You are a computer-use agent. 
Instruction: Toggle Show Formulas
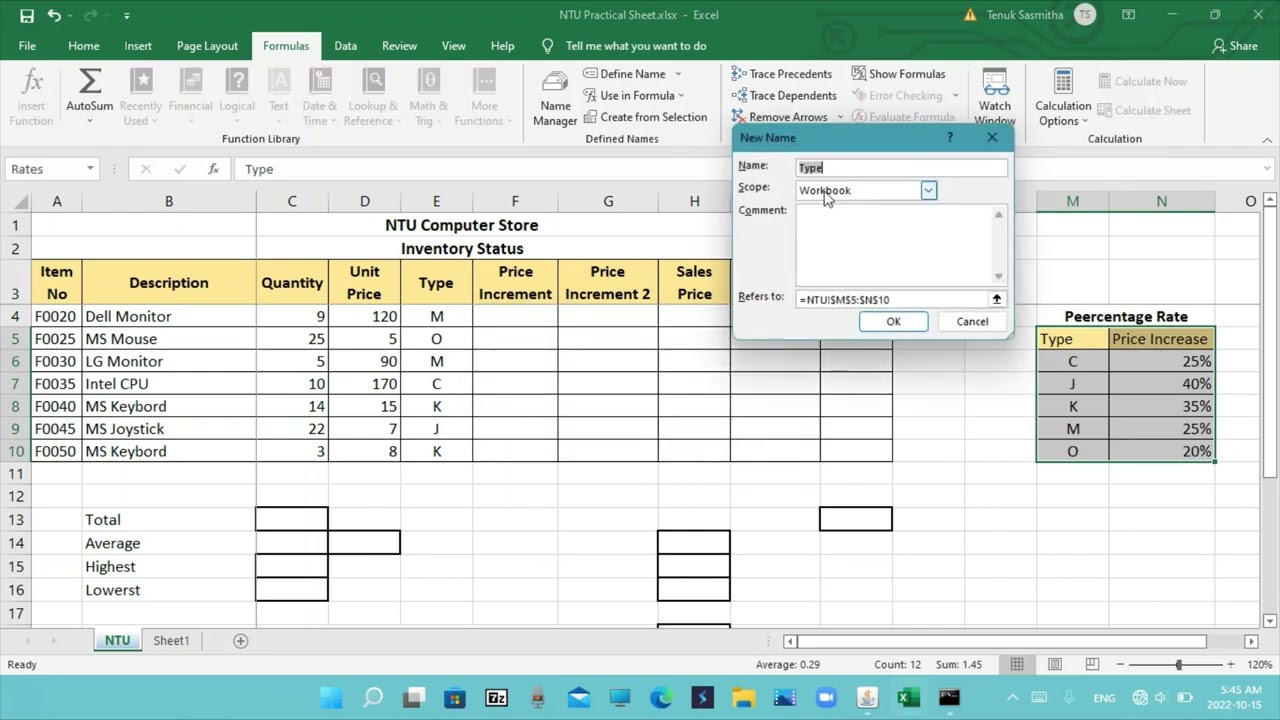click(898, 74)
